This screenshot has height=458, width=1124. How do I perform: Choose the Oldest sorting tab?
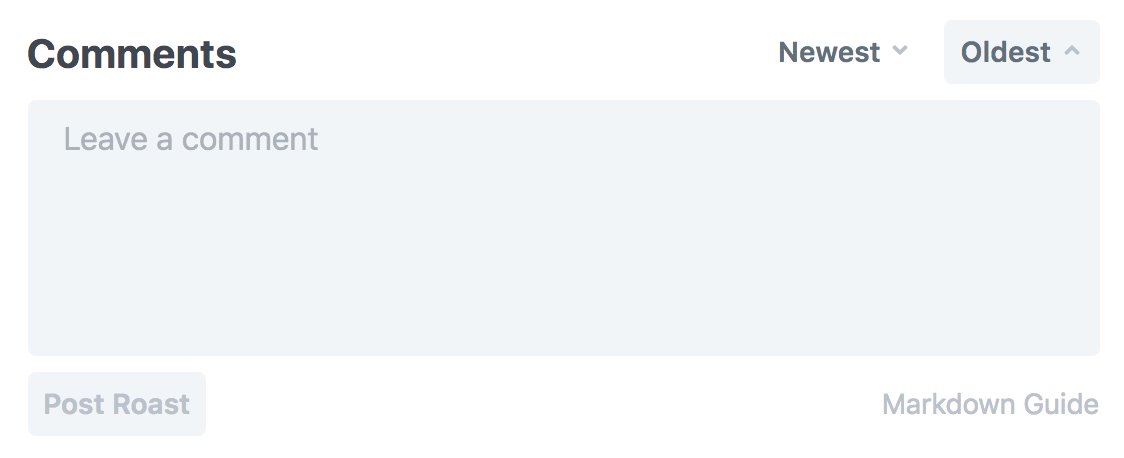1021,52
